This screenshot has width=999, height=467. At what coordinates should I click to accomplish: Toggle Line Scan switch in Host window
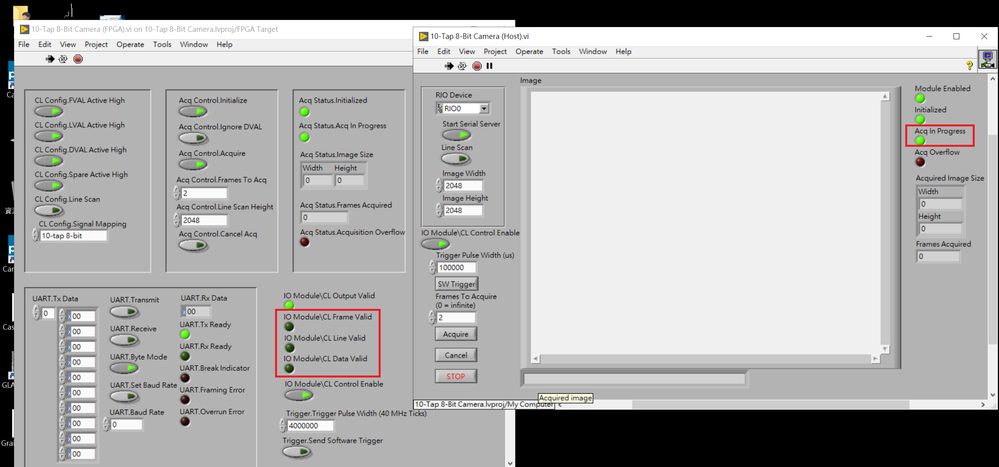456,159
